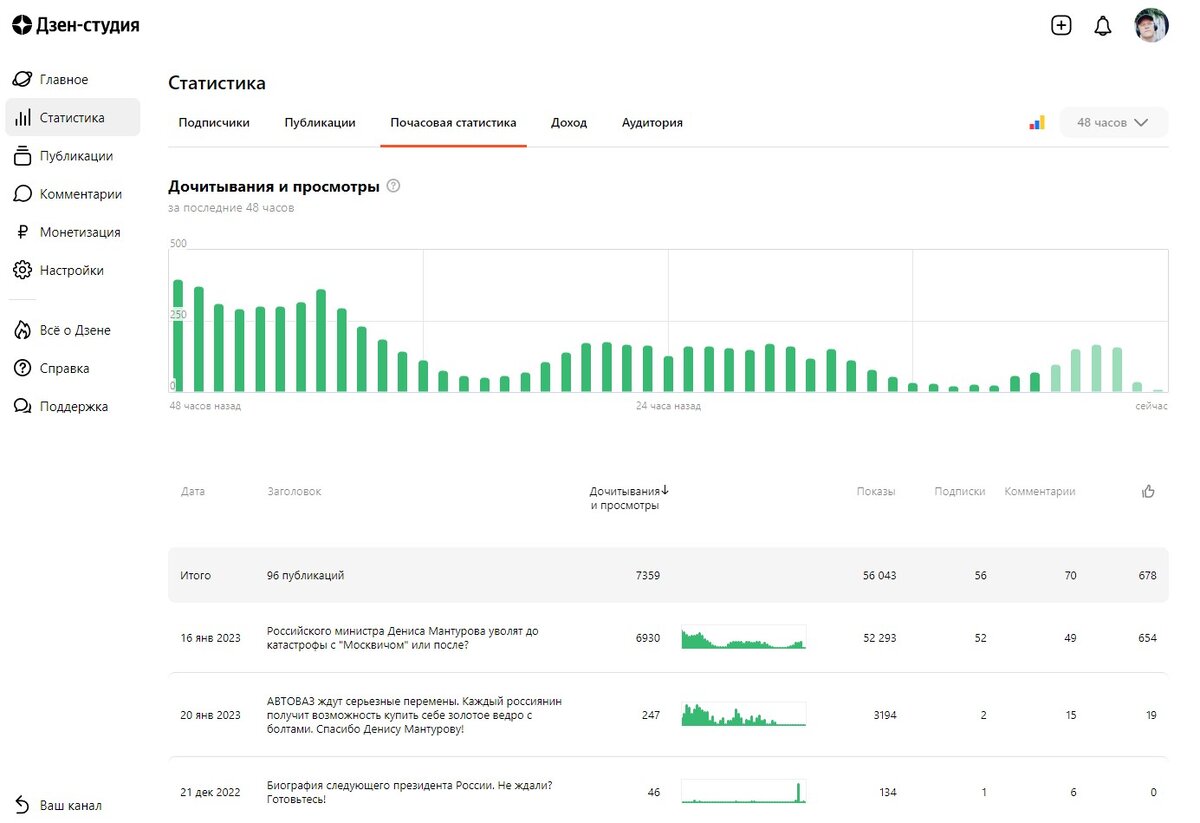The height and width of the screenshot is (823, 1200).
Task: Click the Комментарии column header
Action: (1040, 491)
